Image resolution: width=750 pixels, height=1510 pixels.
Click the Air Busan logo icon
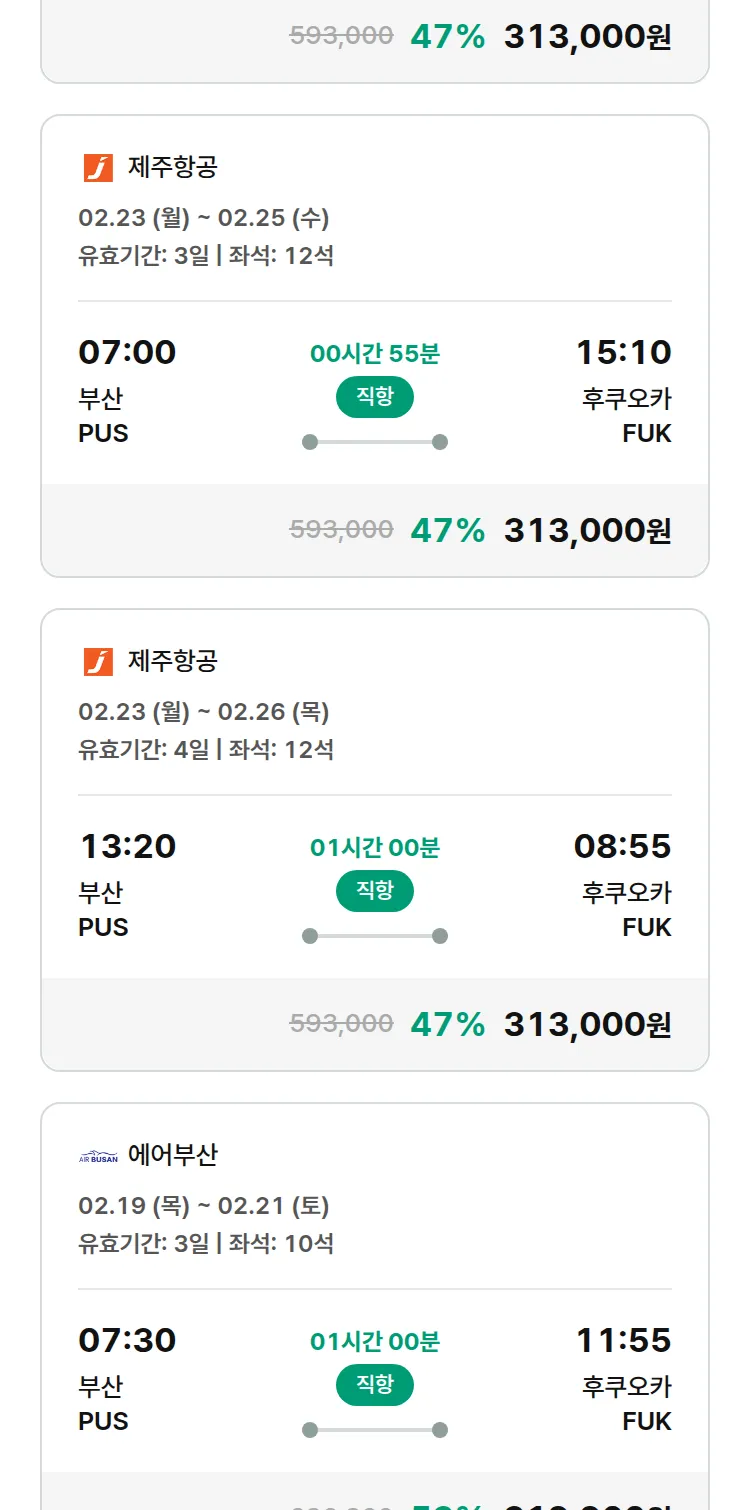98,1157
